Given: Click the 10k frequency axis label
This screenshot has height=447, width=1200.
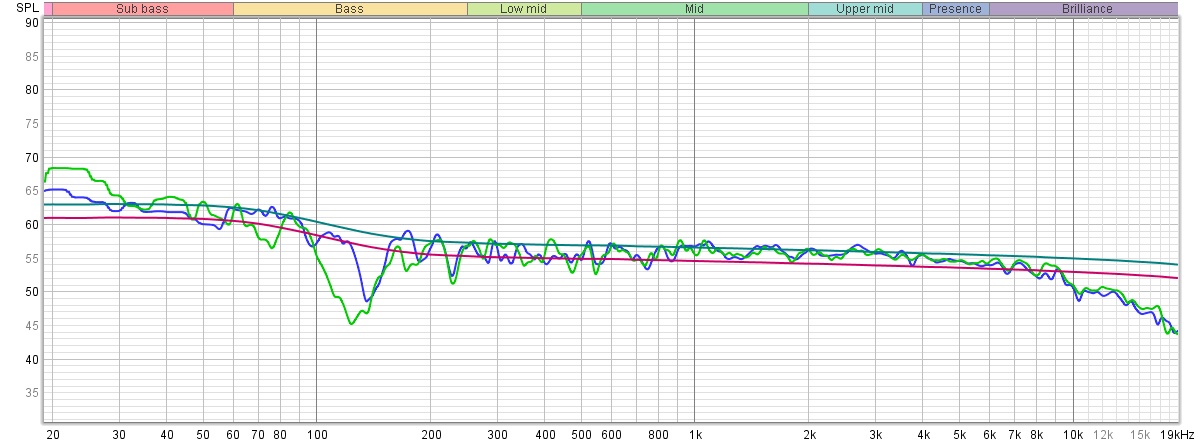Looking at the screenshot, I should [1072, 435].
